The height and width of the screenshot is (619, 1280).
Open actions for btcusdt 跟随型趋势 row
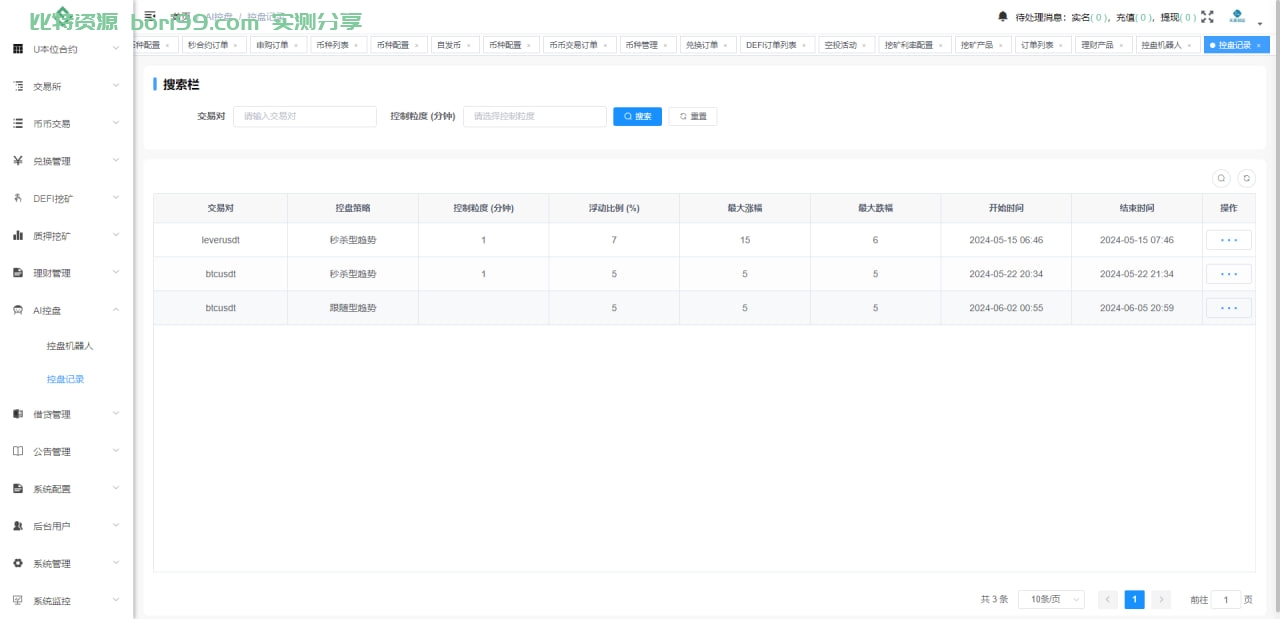(1229, 308)
